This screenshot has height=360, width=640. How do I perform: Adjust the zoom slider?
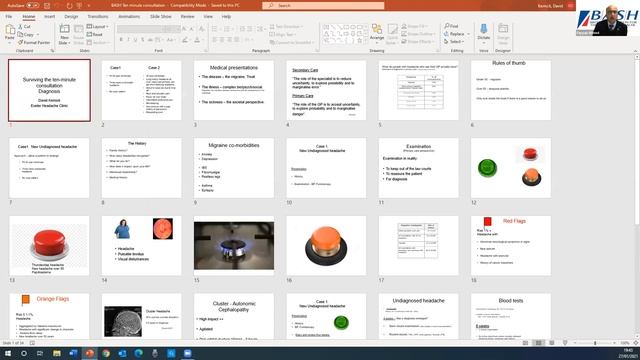pyautogui.click(x=595, y=343)
